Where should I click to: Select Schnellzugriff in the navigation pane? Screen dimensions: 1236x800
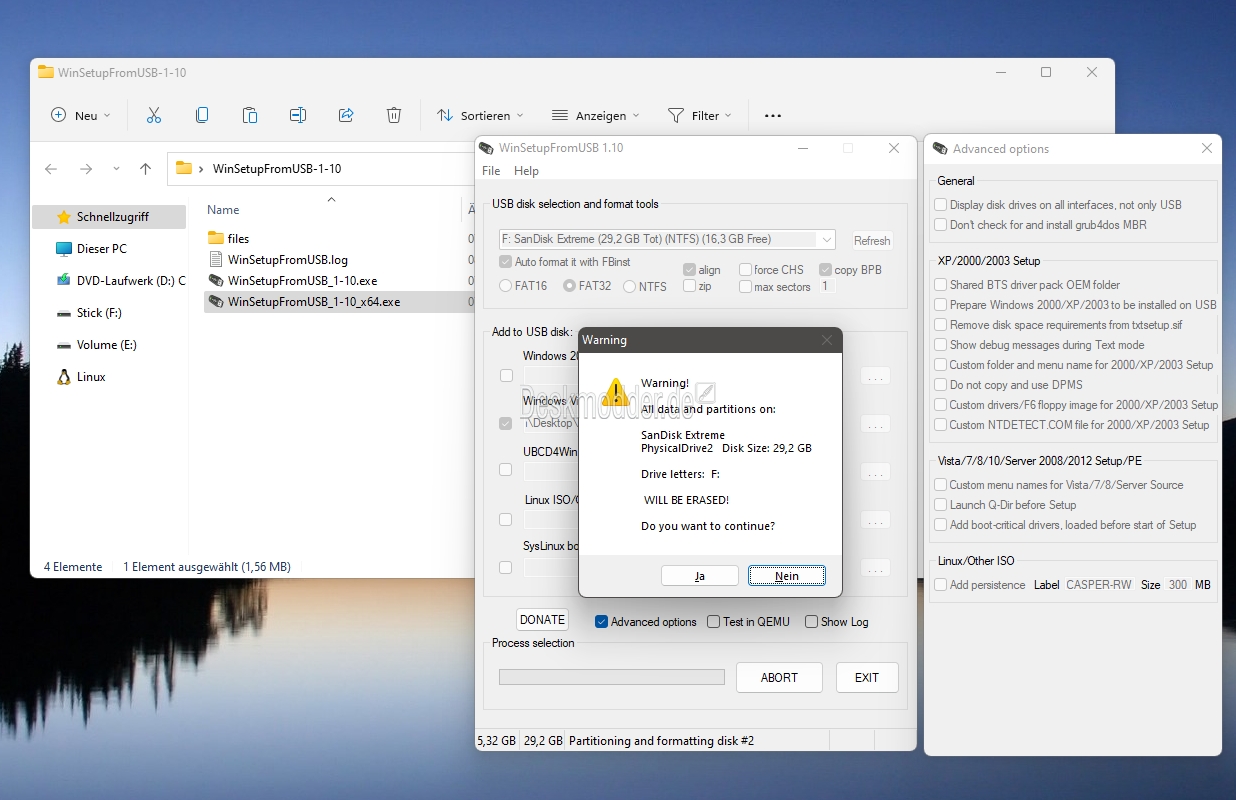[x=110, y=217]
